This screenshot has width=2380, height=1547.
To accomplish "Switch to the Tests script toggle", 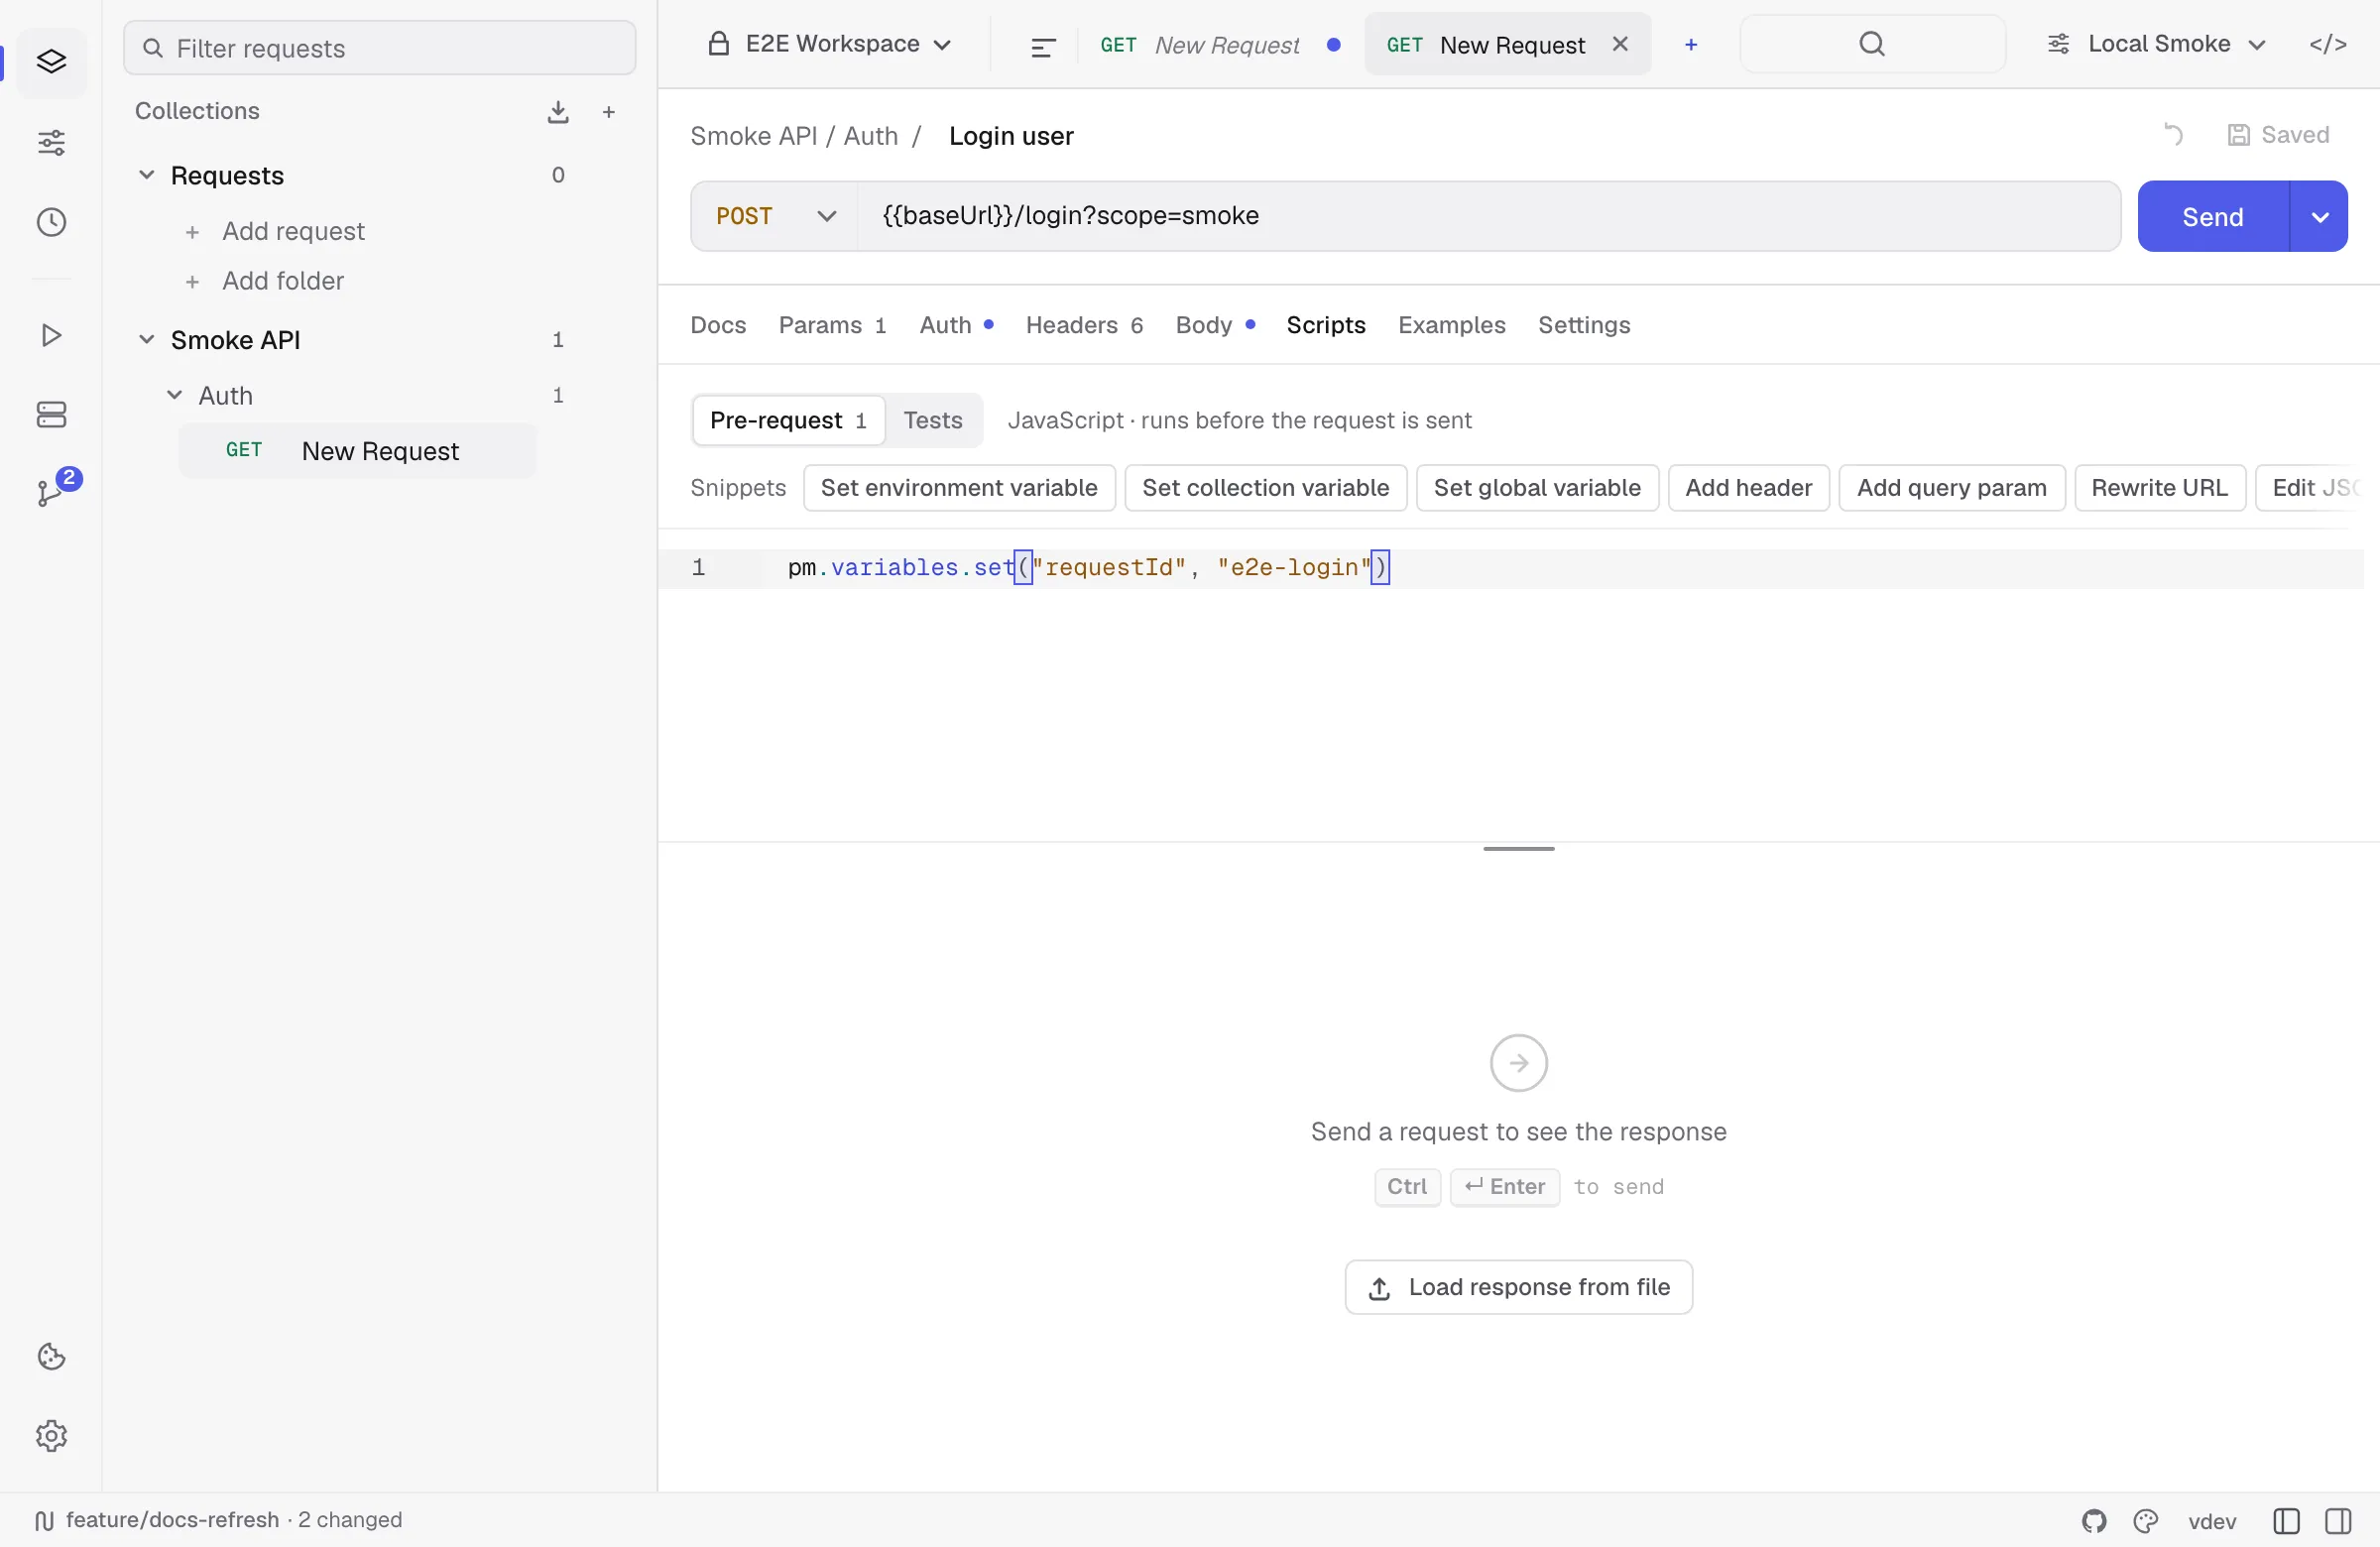I will (932, 420).
